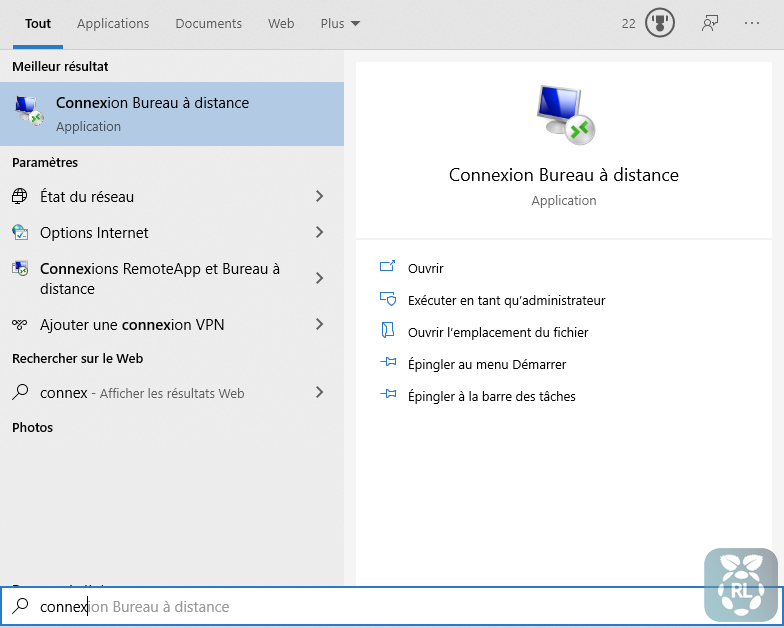The image size is (784, 628).
Task: Open Ajouter une connexion VPN
Action: point(172,324)
